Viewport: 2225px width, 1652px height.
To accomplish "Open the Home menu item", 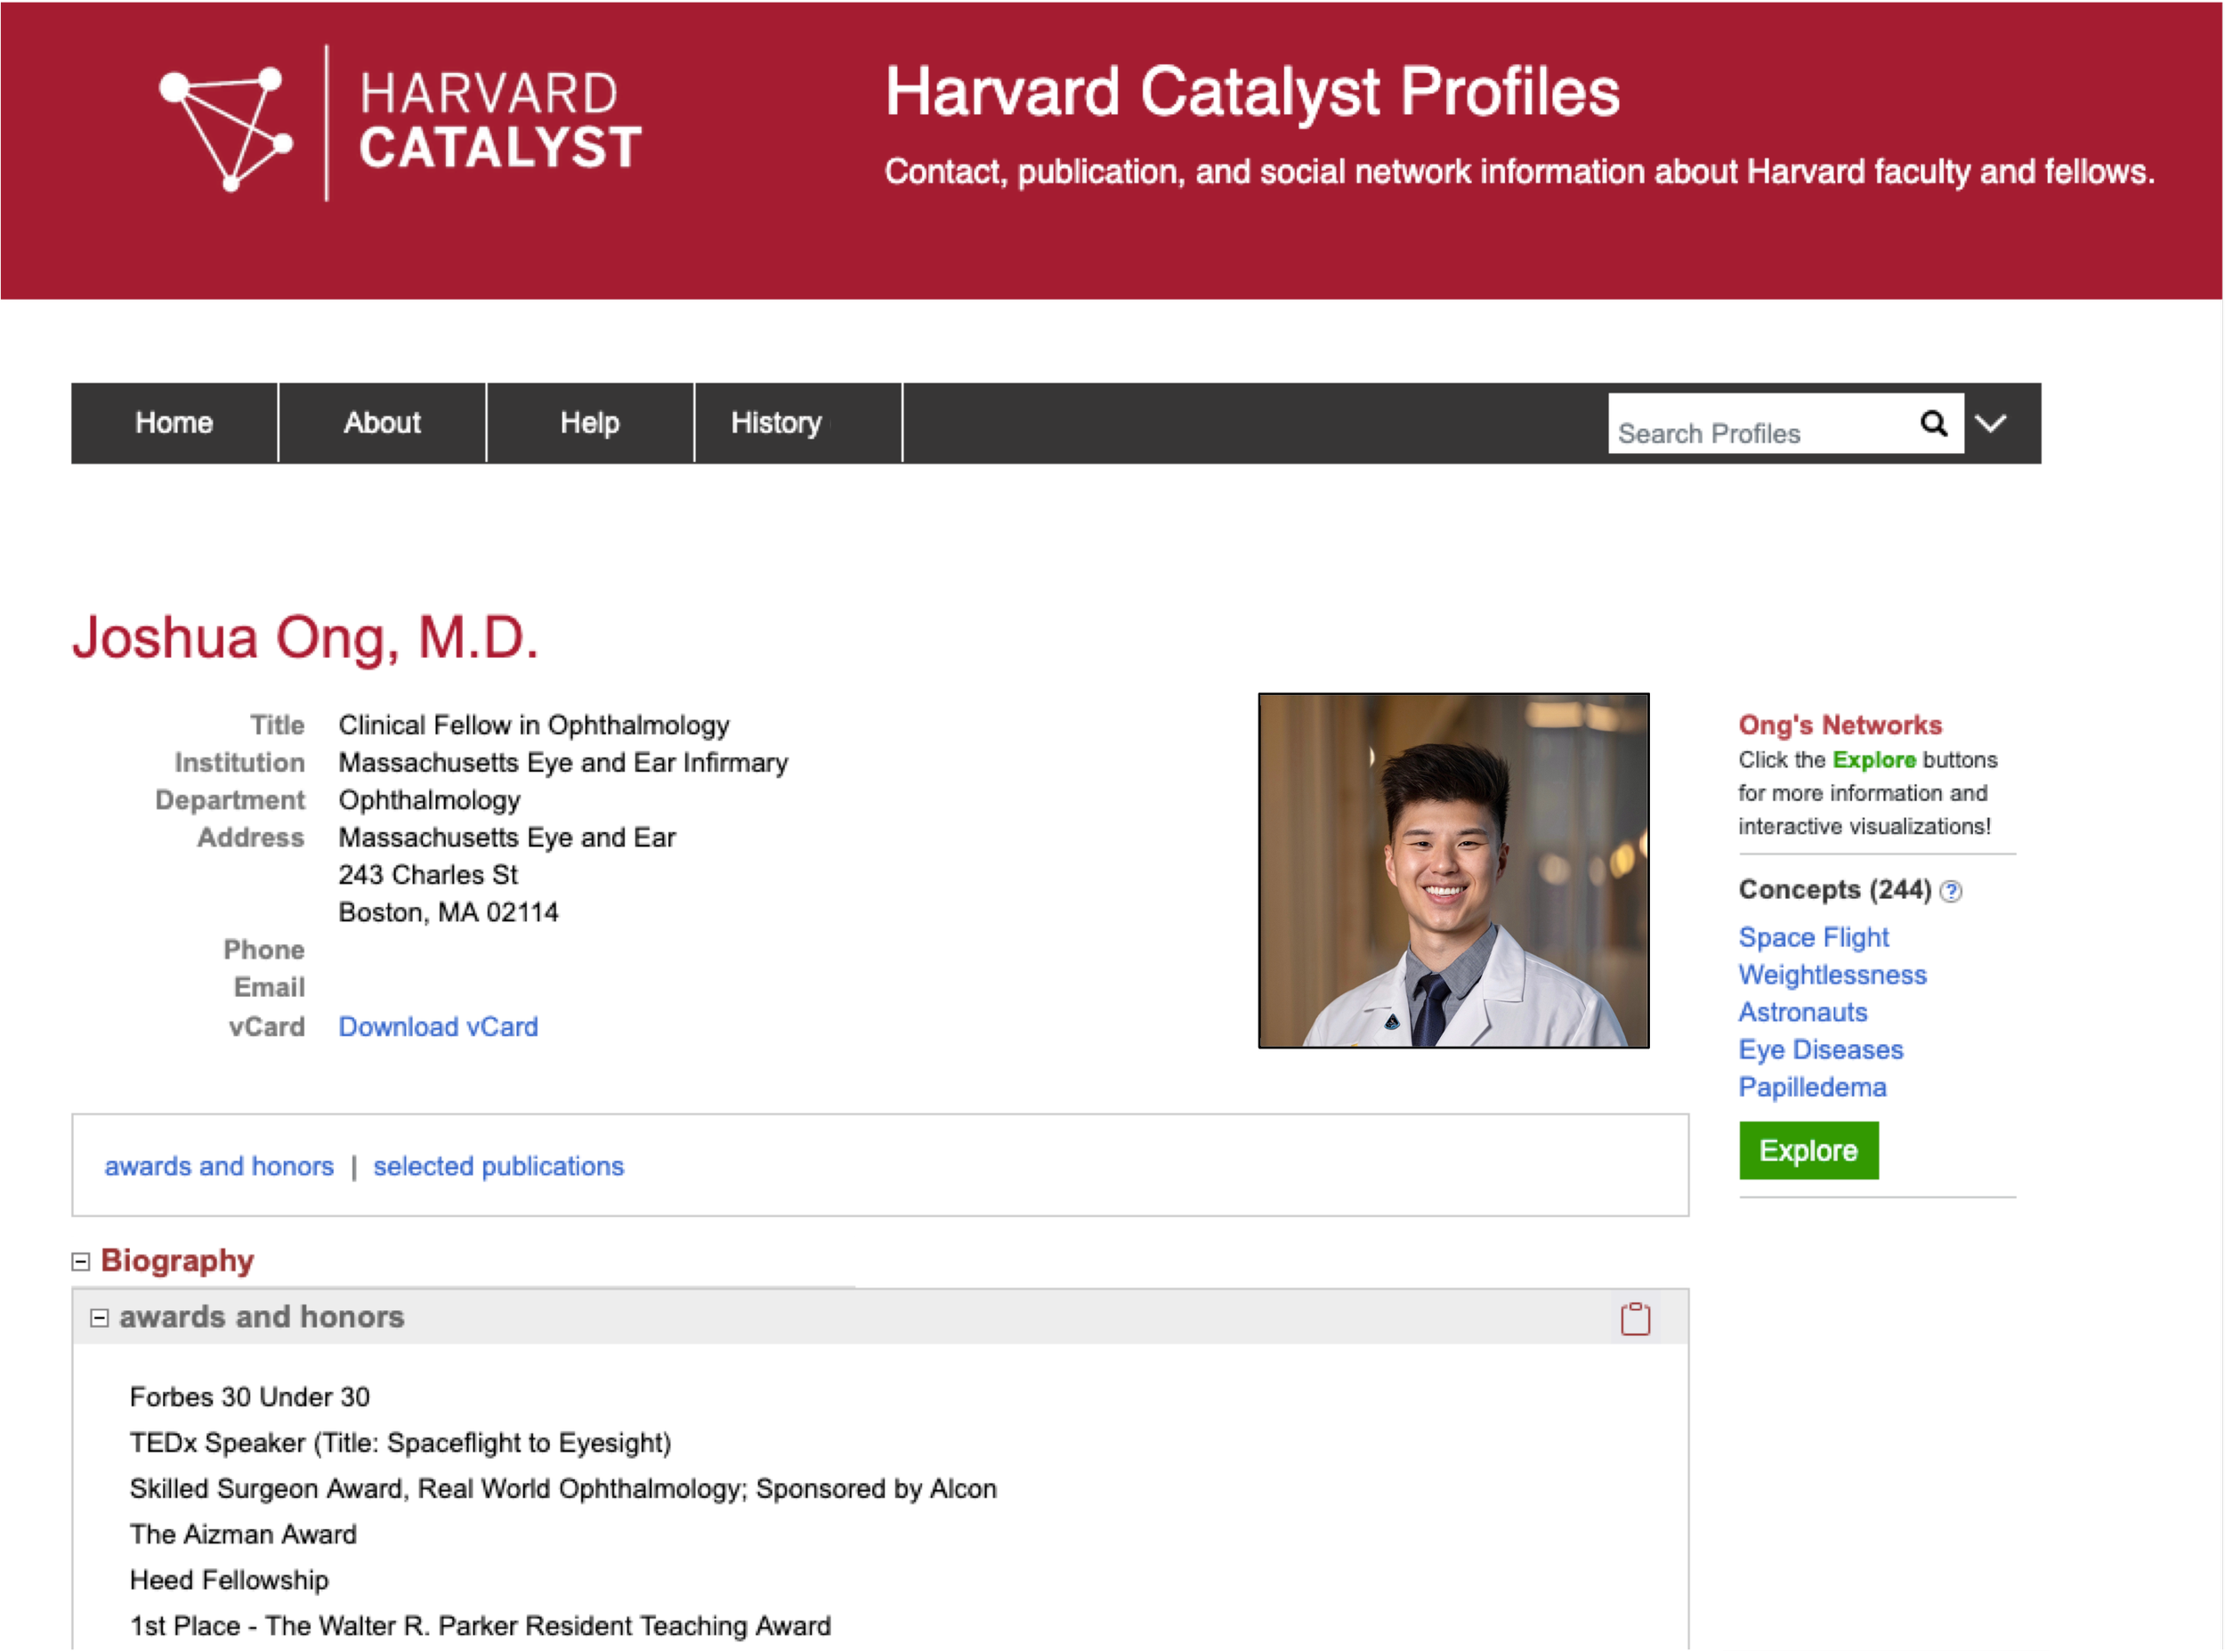I will click(174, 423).
